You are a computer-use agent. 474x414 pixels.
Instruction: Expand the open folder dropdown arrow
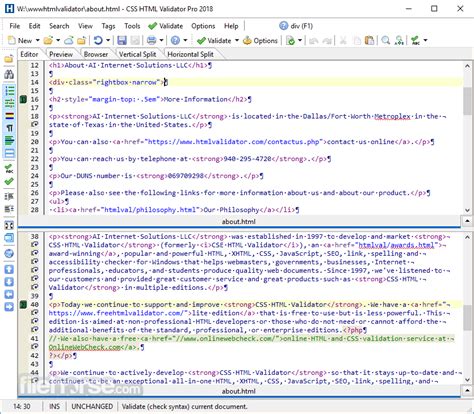58,41
